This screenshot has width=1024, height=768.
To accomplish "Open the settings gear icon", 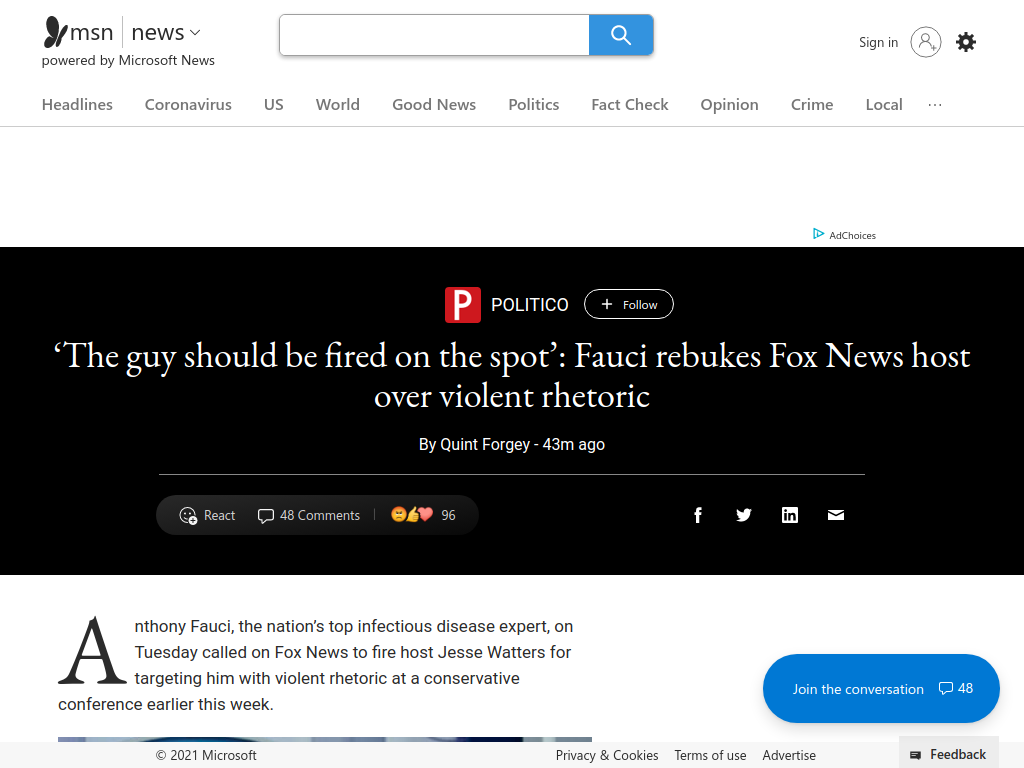I will click(966, 42).
